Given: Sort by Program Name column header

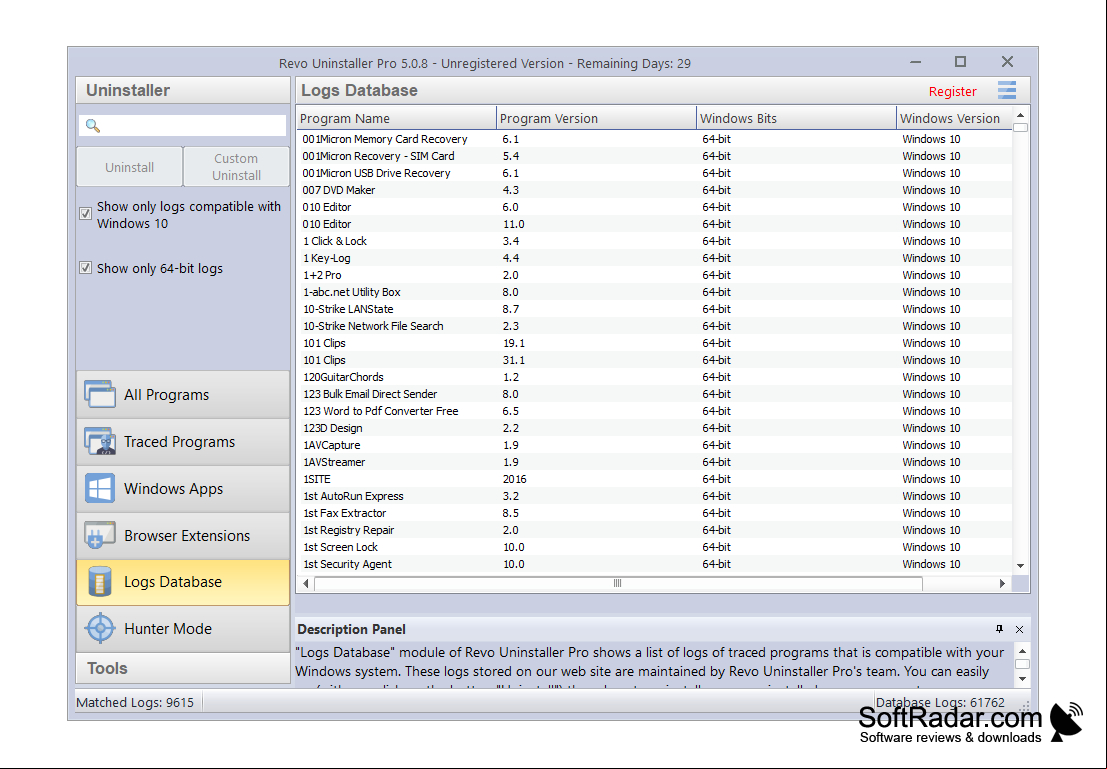Looking at the screenshot, I should click(x=397, y=118).
